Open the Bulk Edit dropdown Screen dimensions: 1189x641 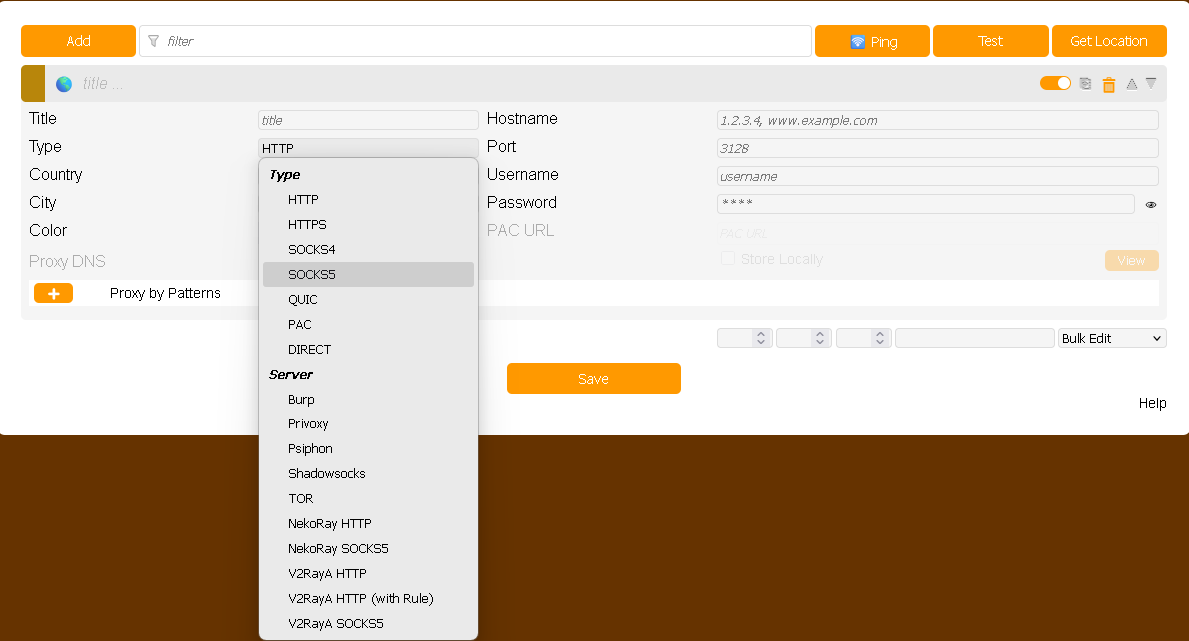pos(1112,338)
